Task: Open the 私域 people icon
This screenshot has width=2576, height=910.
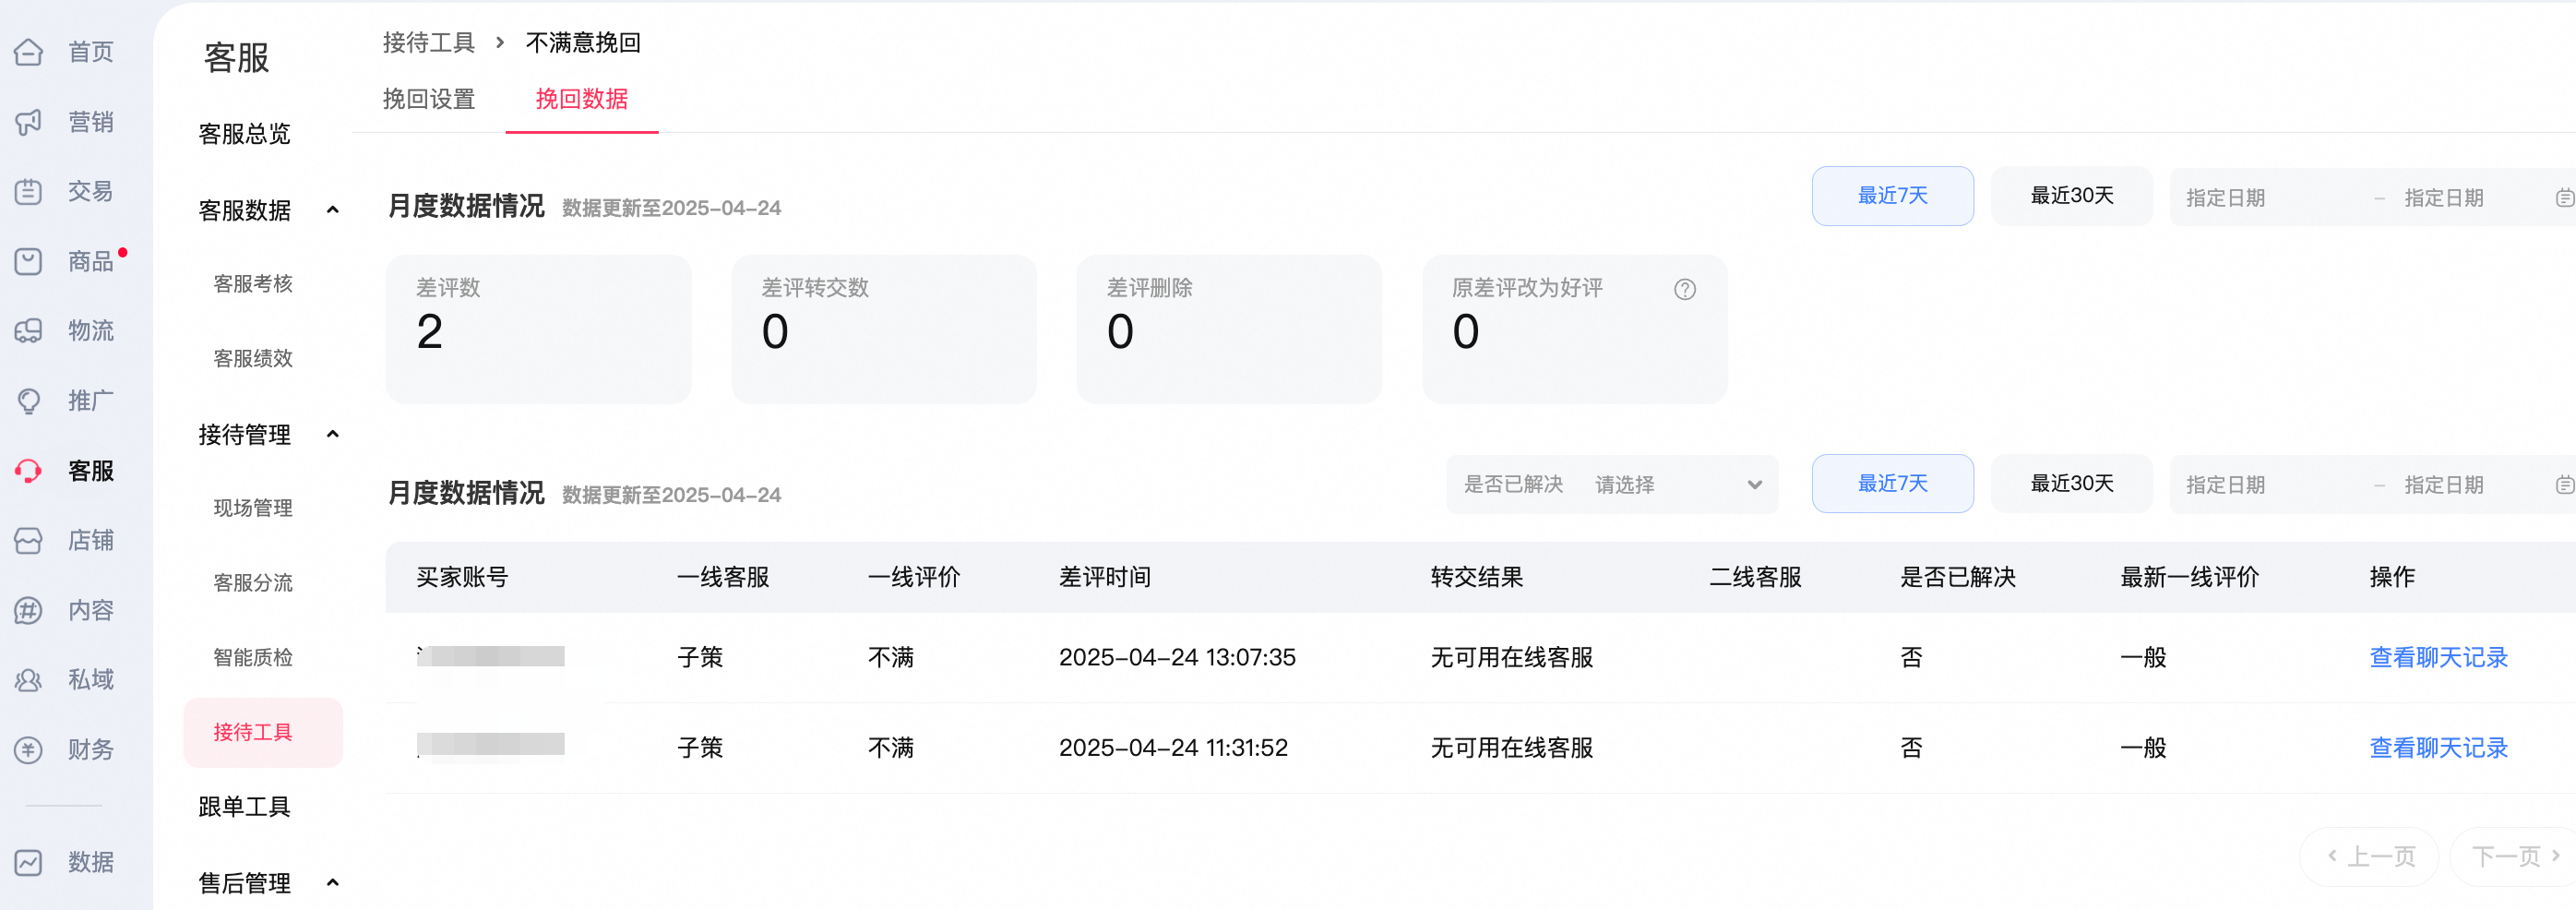Action: (x=29, y=680)
